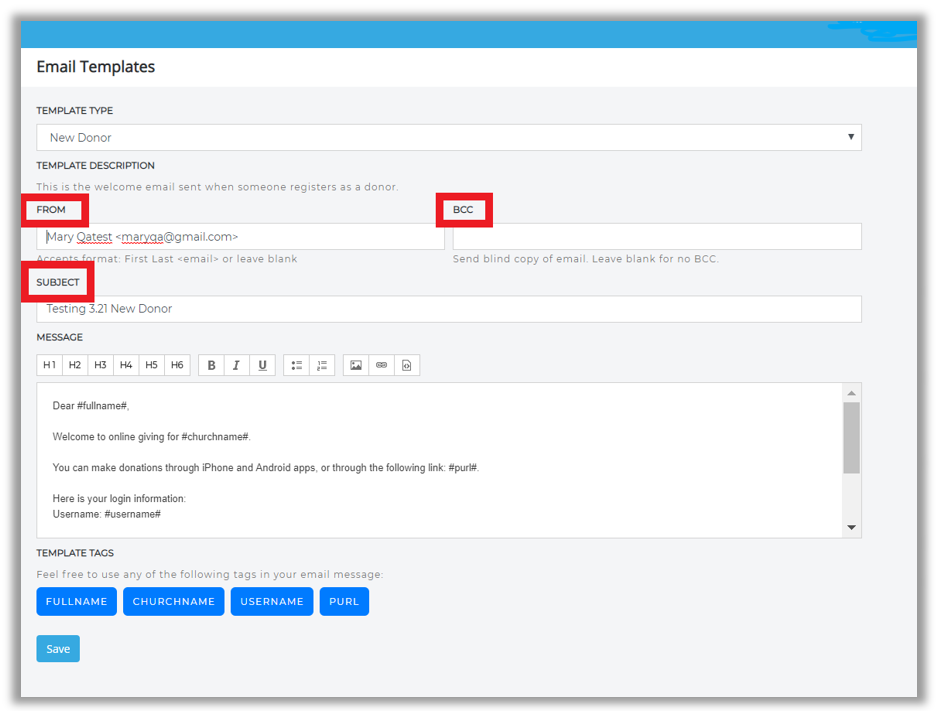The image size is (937, 711).
Task: Click 'Welcome to online giving' line
Action: pos(152,437)
